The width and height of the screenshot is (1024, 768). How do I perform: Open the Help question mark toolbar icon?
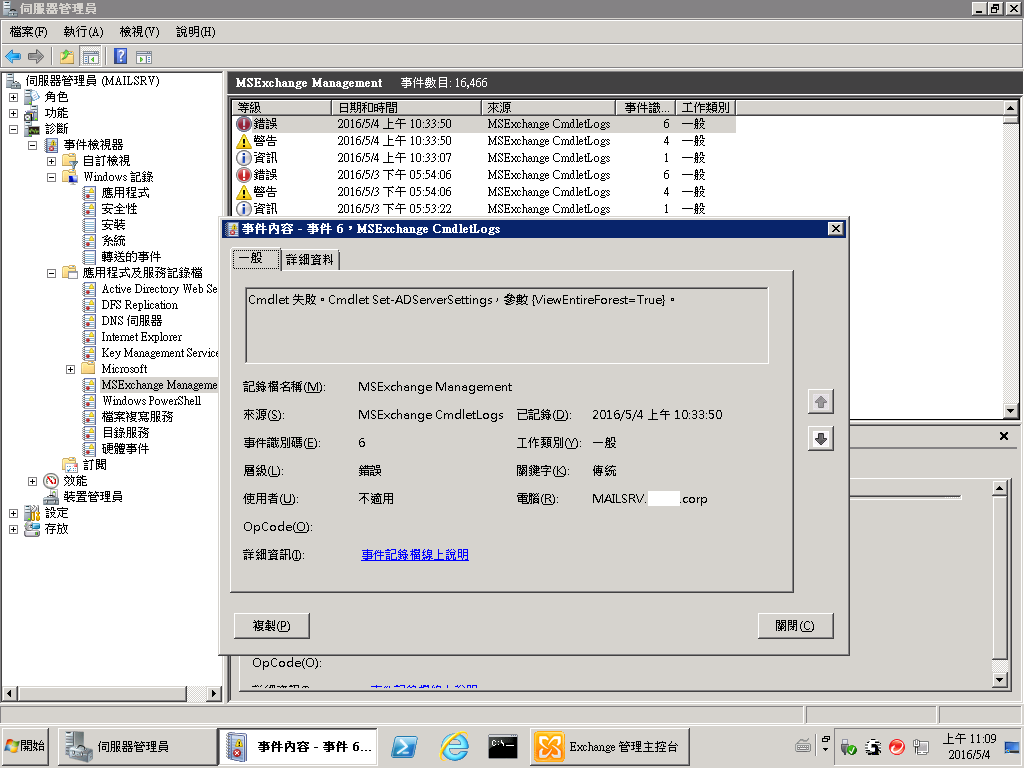[x=121, y=57]
